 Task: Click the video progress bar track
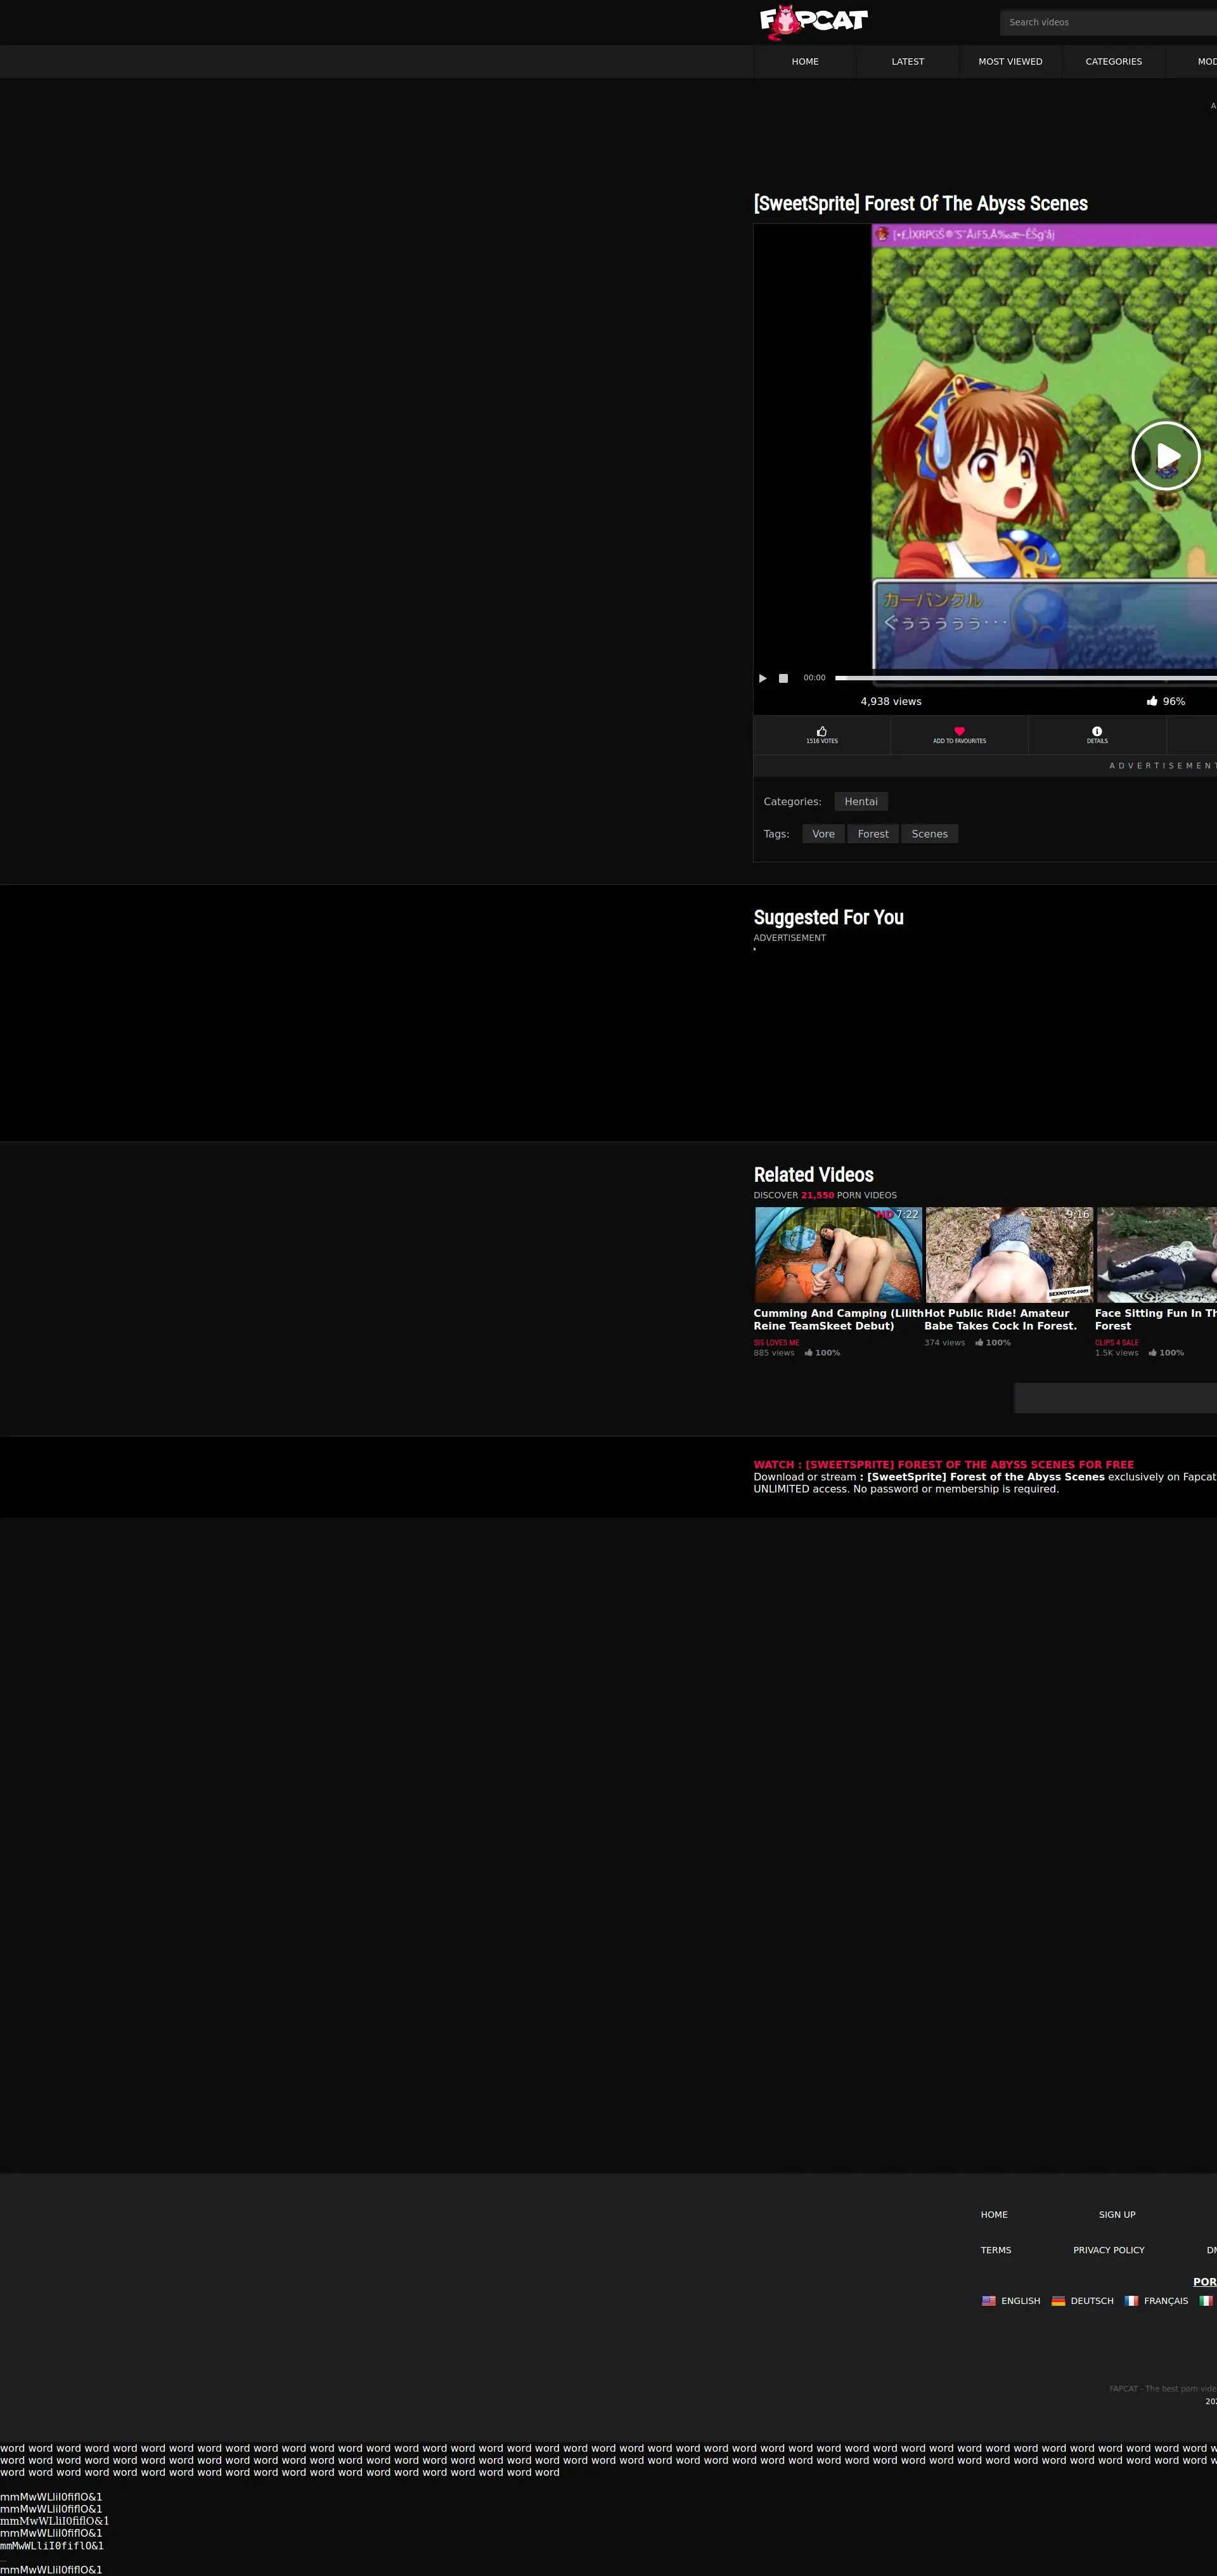(x=1020, y=678)
